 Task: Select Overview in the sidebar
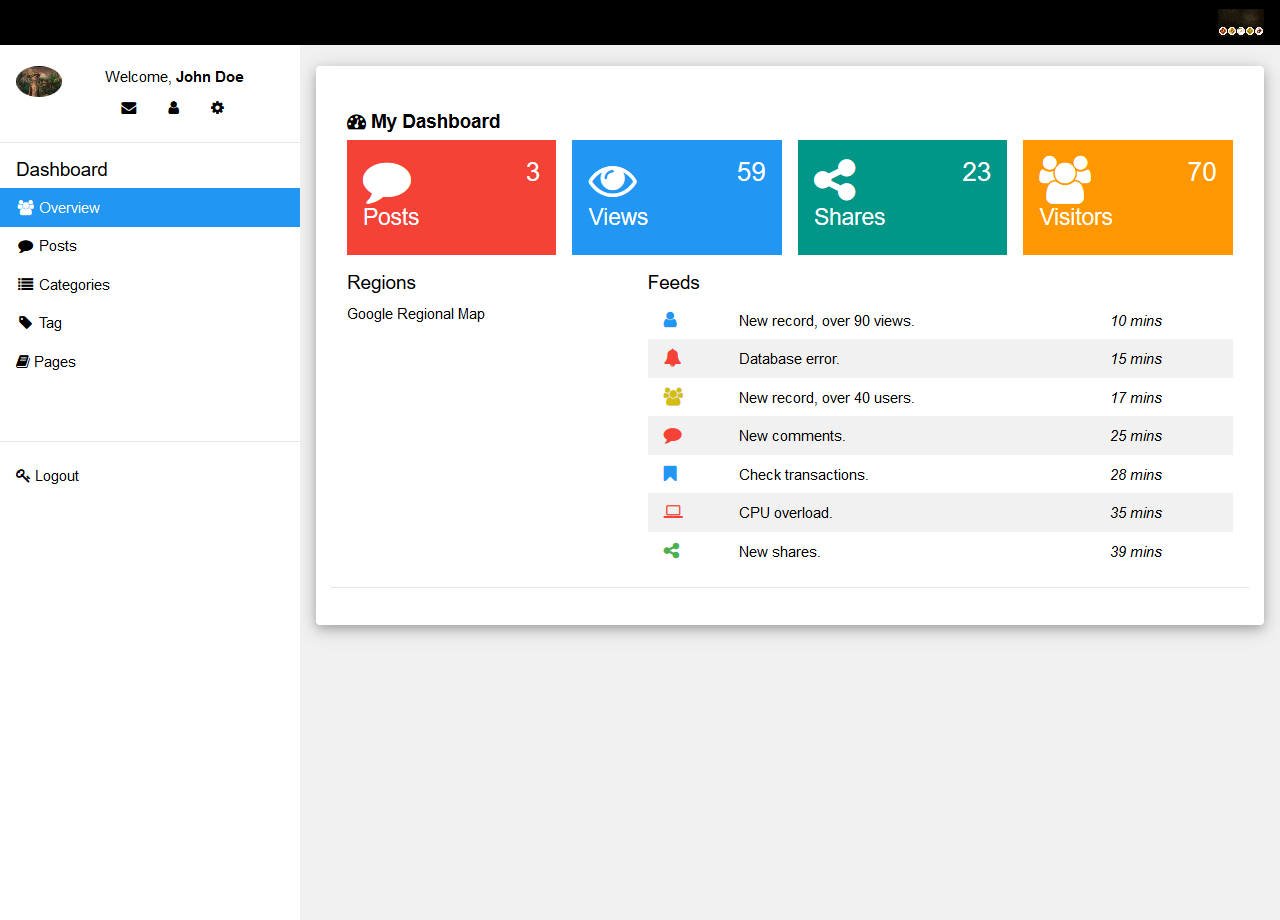(150, 208)
